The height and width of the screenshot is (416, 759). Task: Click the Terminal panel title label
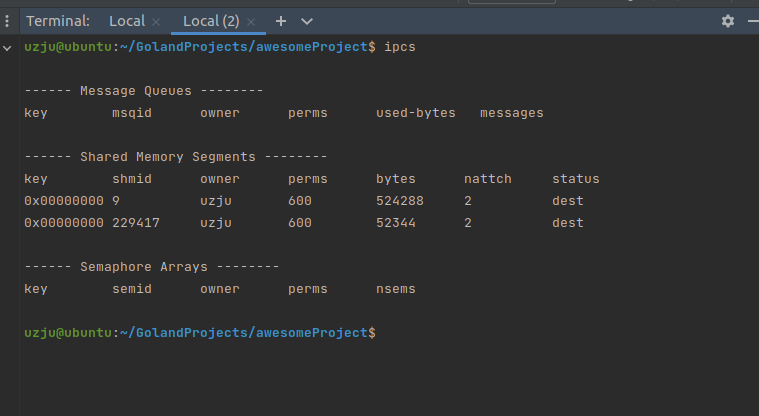coord(57,21)
